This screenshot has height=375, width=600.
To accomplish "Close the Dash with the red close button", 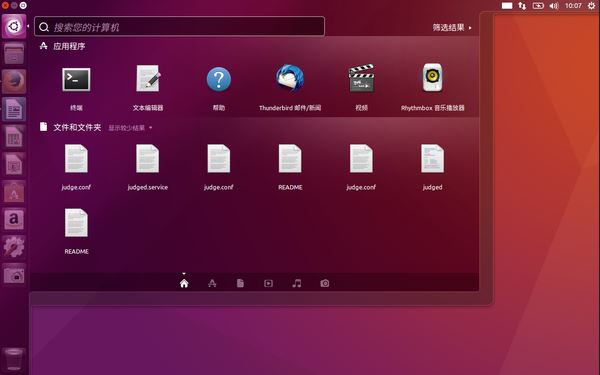I will click(x=5, y=5).
